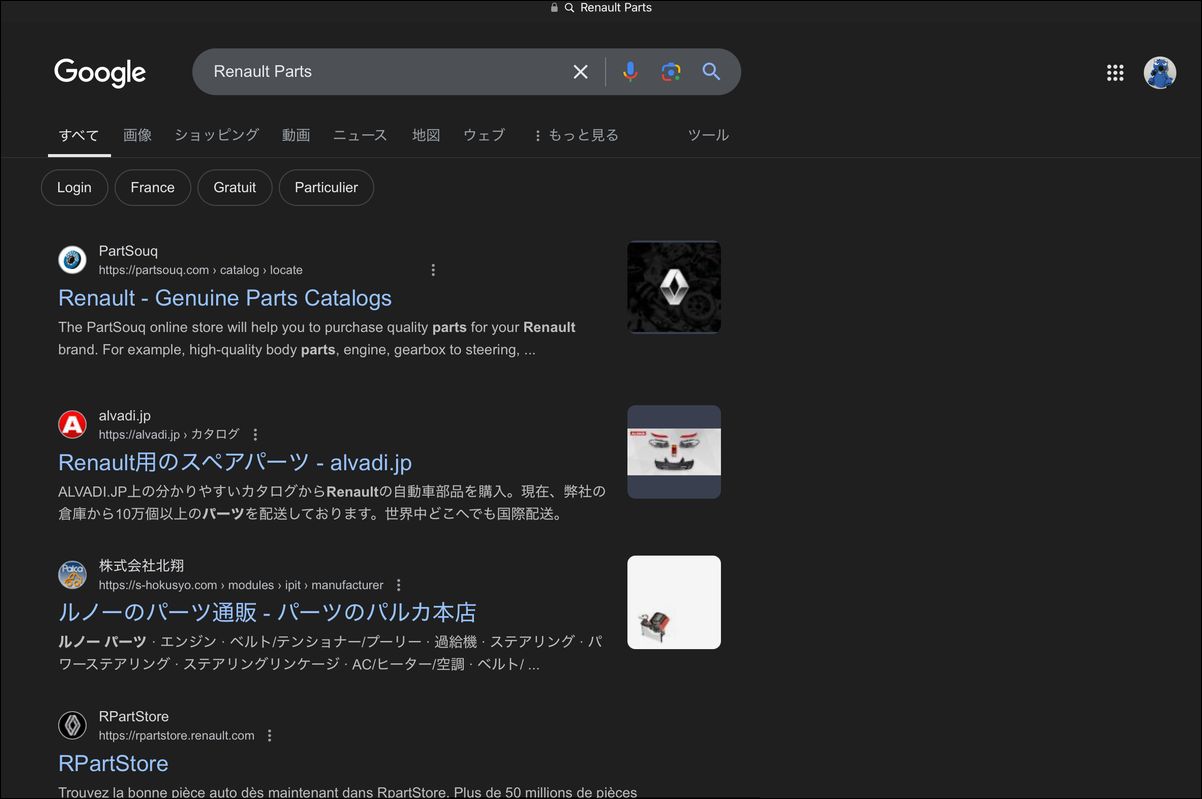The image size is (1202, 799).
Task: Open the ルノーのパーツ通販 result link
Action: tap(267, 612)
